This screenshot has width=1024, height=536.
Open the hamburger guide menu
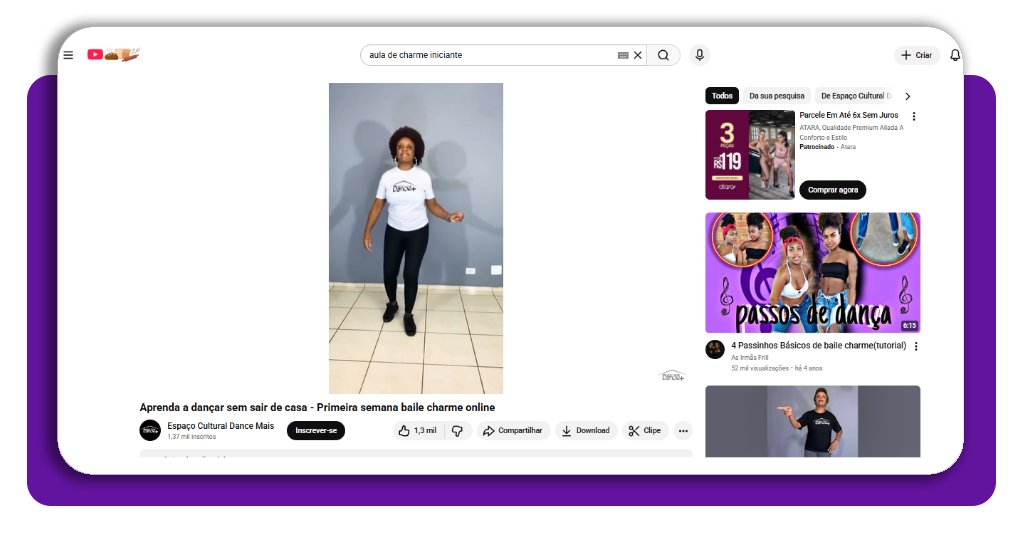[68, 55]
